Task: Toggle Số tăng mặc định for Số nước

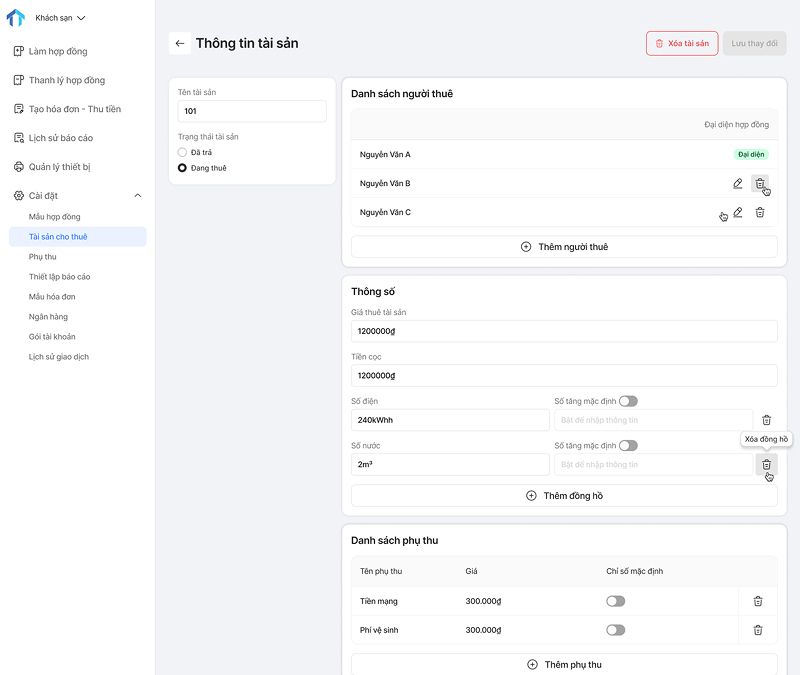Action: pyautogui.click(x=628, y=445)
